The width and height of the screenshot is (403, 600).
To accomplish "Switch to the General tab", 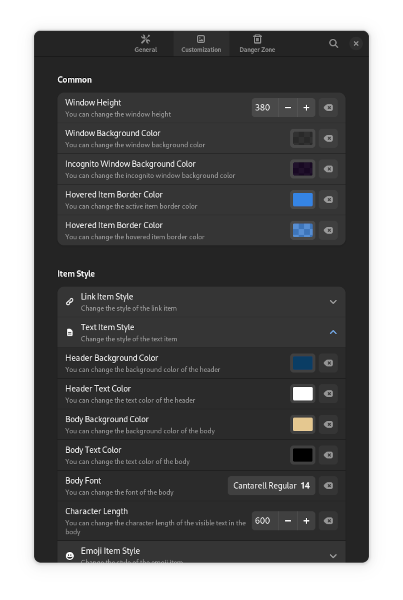I will click(145, 44).
